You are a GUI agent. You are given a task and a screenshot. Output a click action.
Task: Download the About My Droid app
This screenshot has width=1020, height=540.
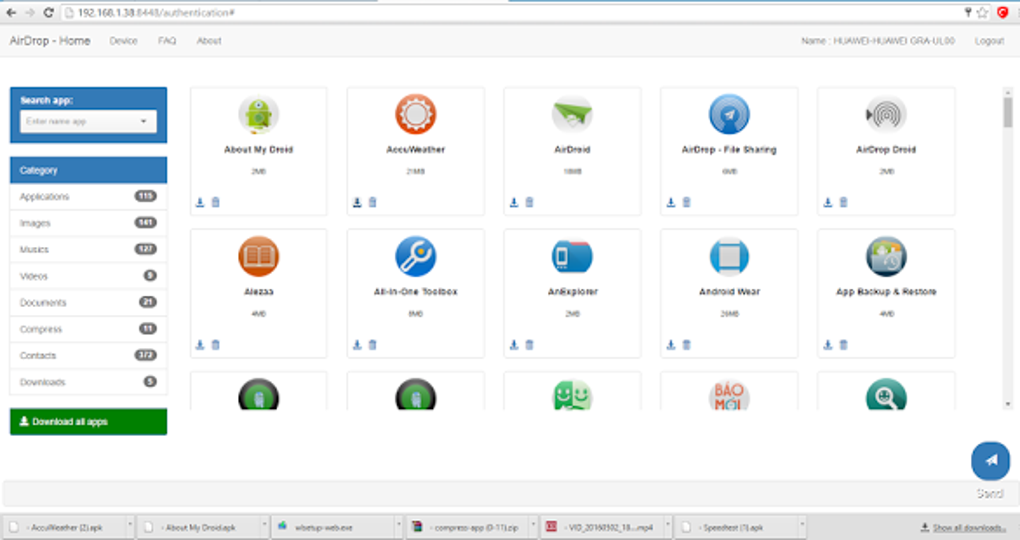point(200,202)
